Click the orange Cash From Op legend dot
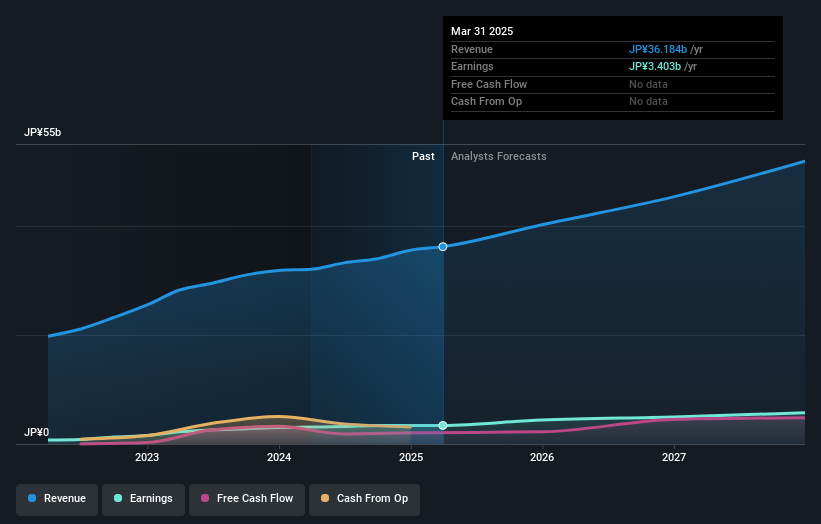The height and width of the screenshot is (524, 821). tap(325, 498)
